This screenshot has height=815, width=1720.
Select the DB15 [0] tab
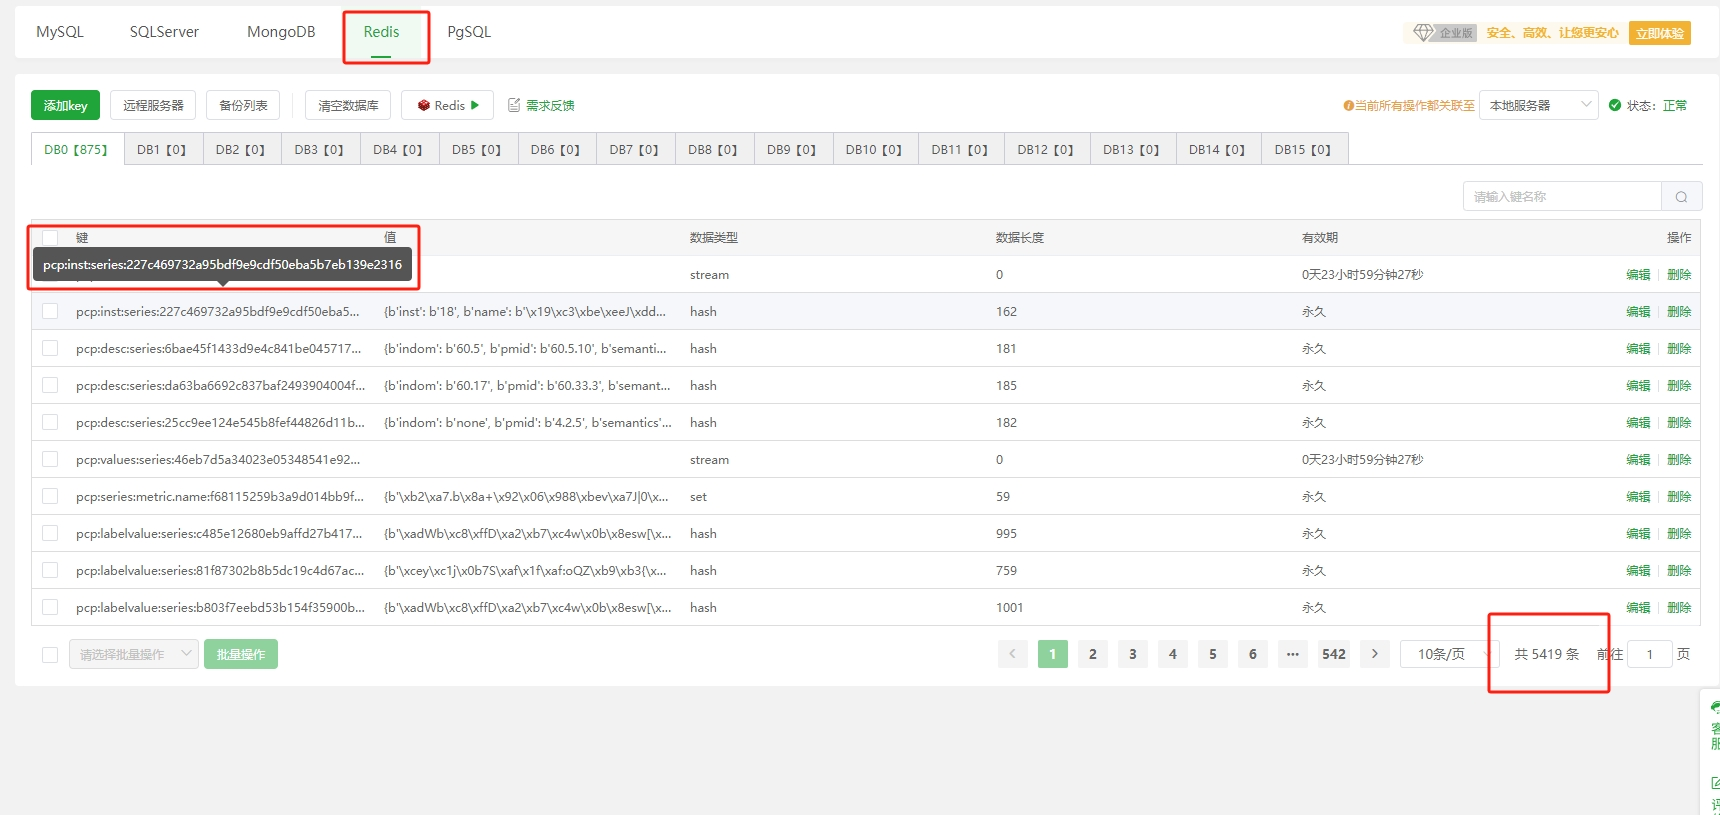pyautogui.click(x=1303, y=149)
